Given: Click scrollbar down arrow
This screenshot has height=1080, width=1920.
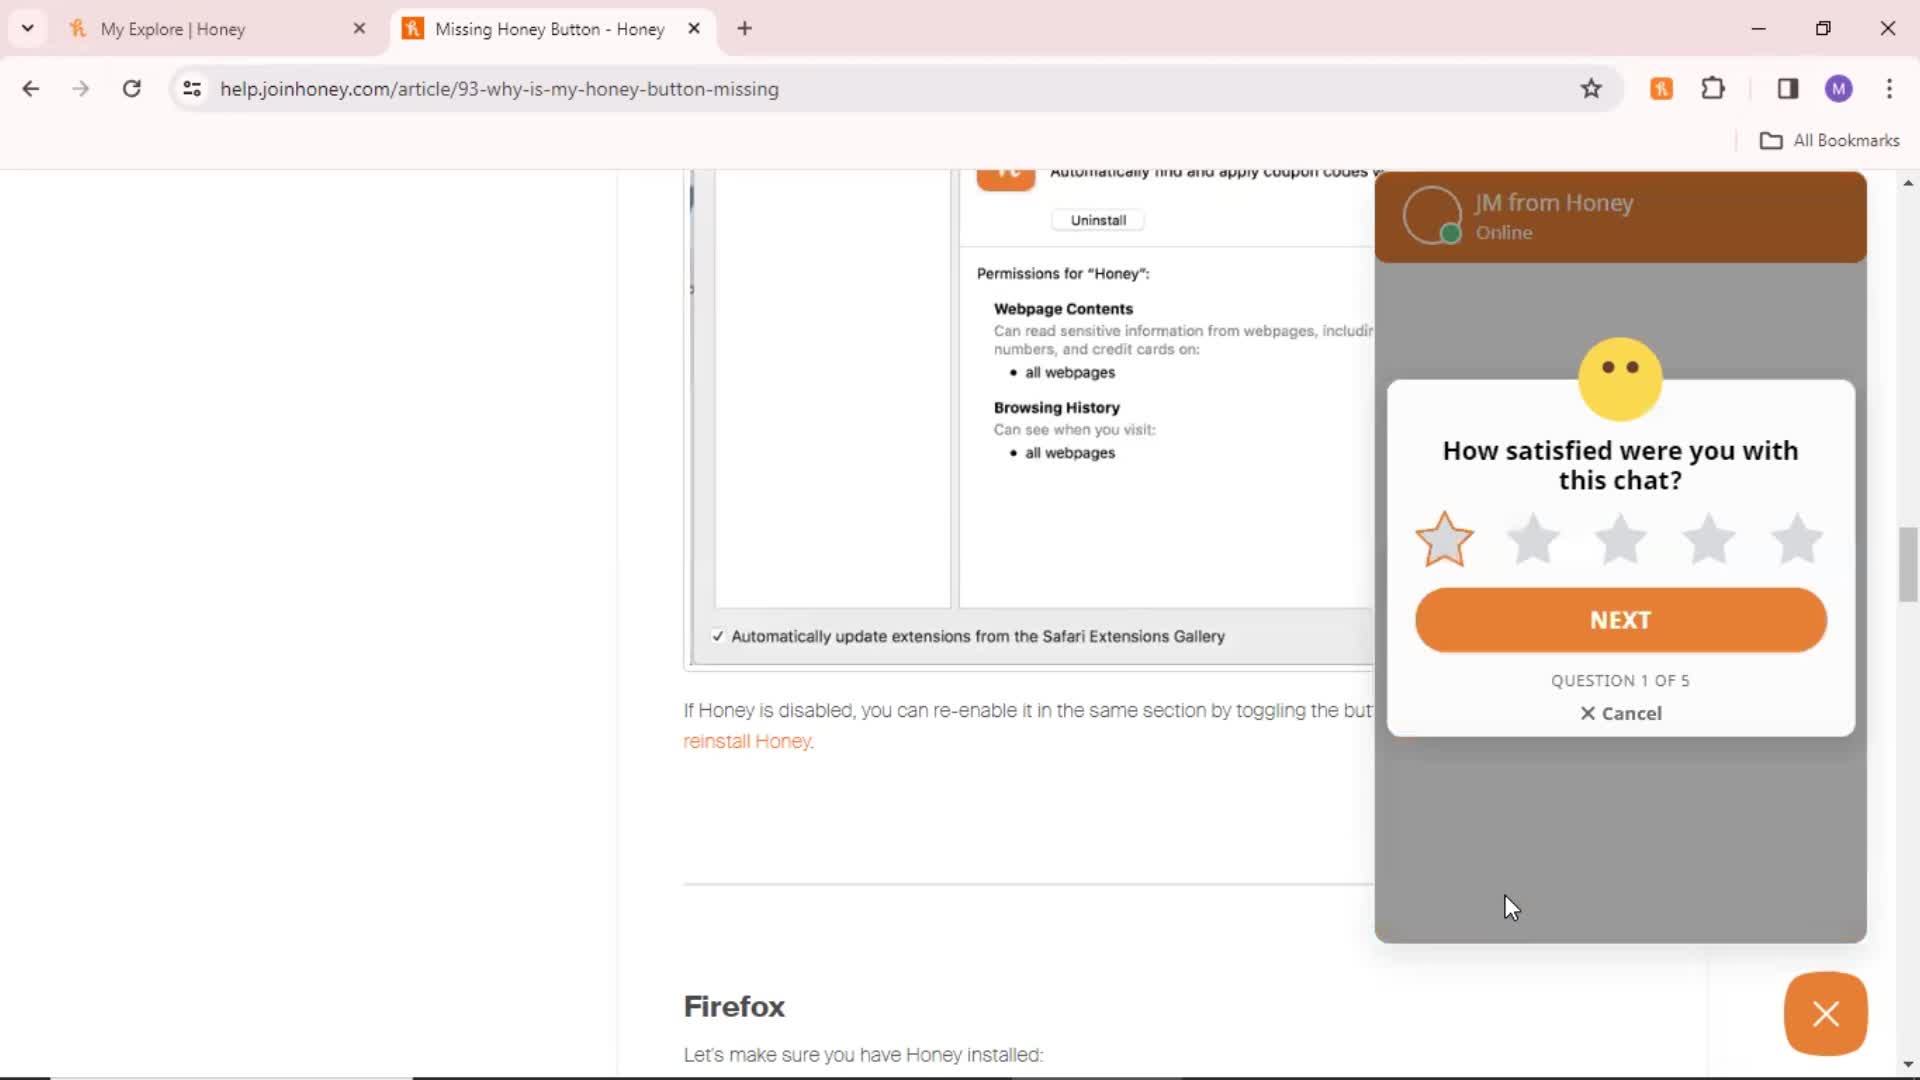Looking at the screenshot, I should coord(1908,1064).
